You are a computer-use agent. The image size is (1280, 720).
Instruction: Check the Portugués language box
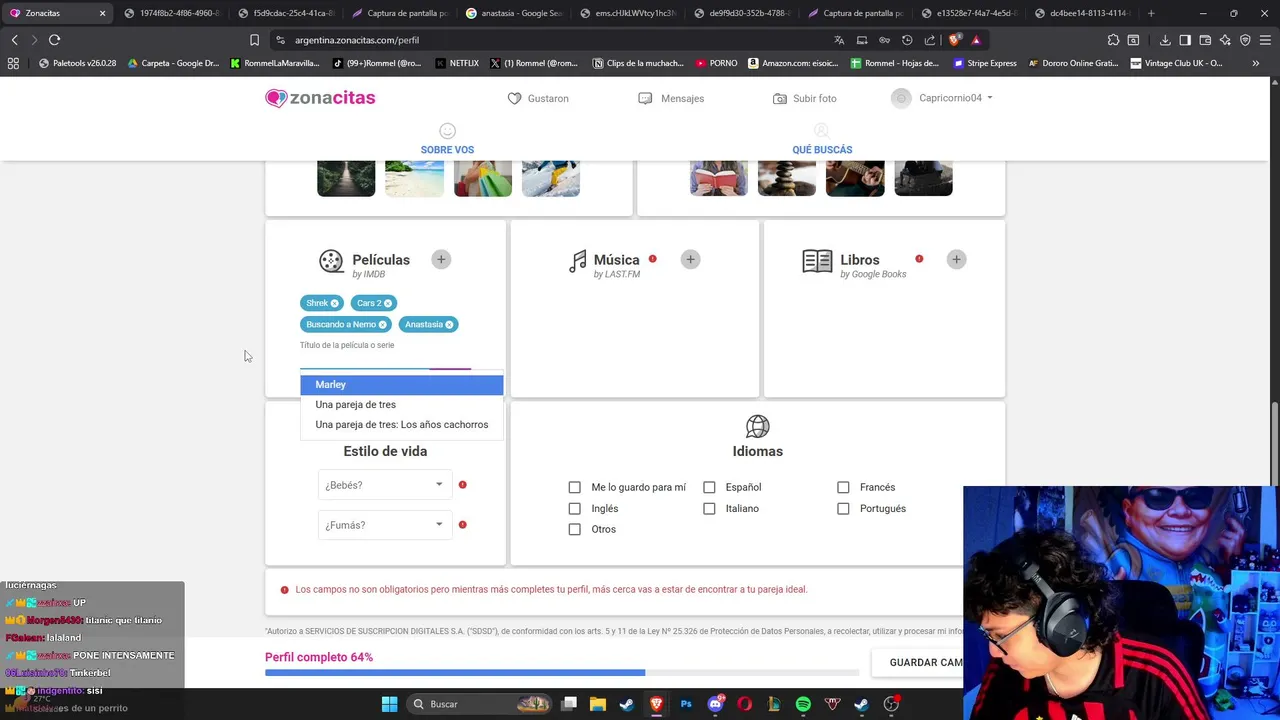(x=843, y=508)
